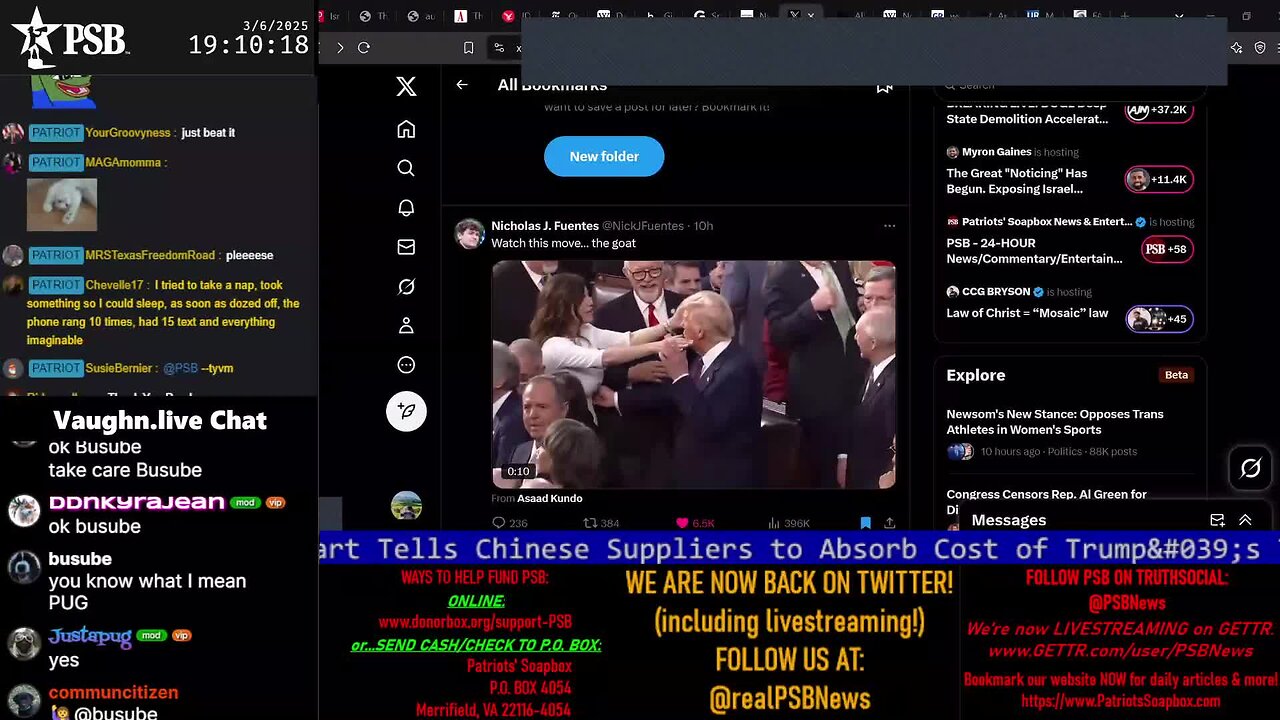Open Asaad Kundo source link

point(549,498)
